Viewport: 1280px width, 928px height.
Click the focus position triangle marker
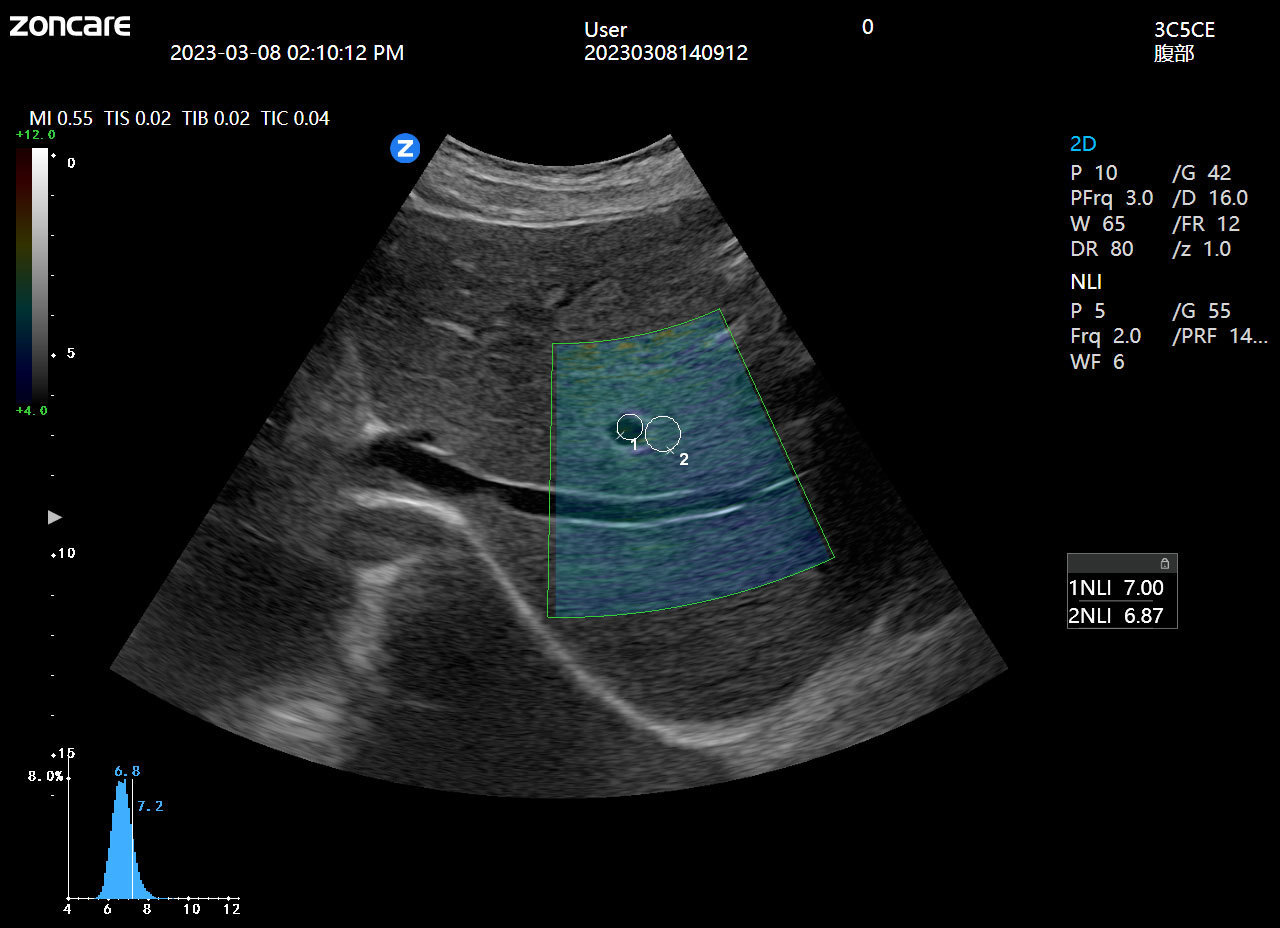[x=55, y=517]
